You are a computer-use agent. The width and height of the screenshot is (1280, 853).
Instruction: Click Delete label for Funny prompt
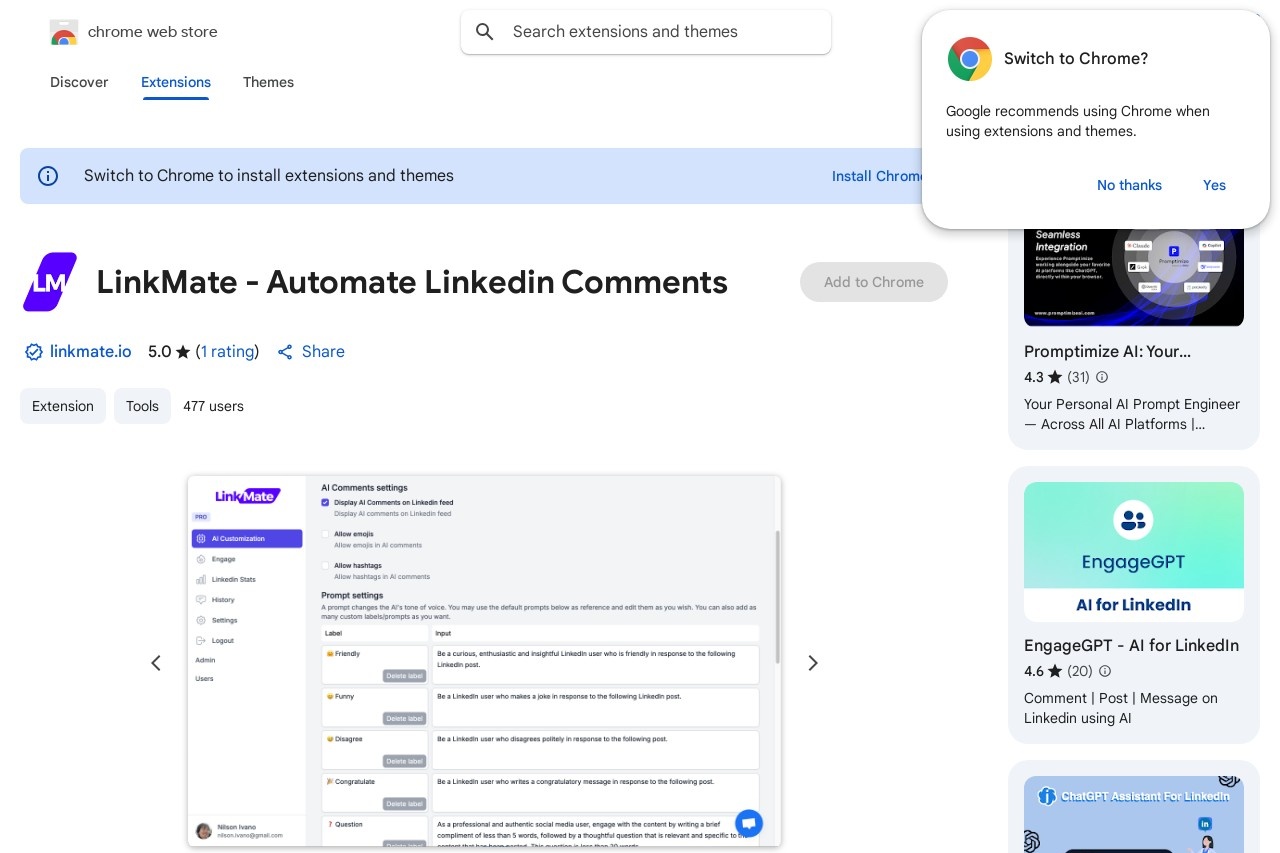point(404,718)
